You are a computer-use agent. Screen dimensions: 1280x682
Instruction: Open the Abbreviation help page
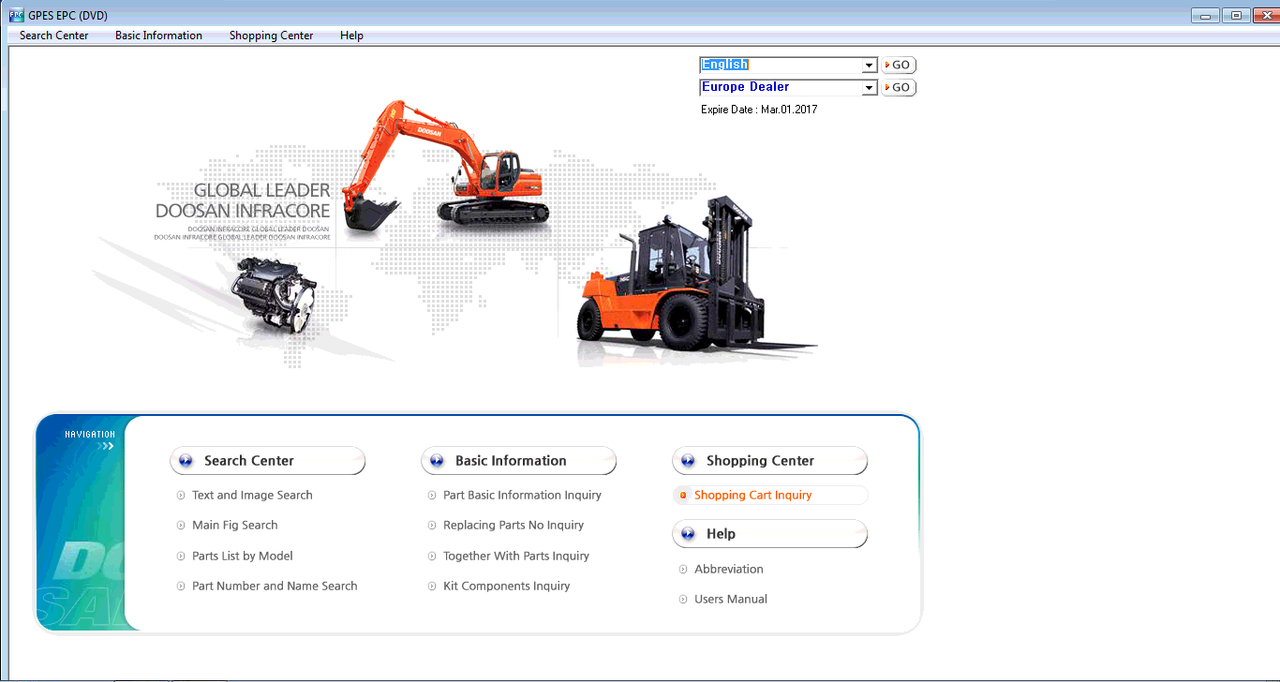coord(729,569)
